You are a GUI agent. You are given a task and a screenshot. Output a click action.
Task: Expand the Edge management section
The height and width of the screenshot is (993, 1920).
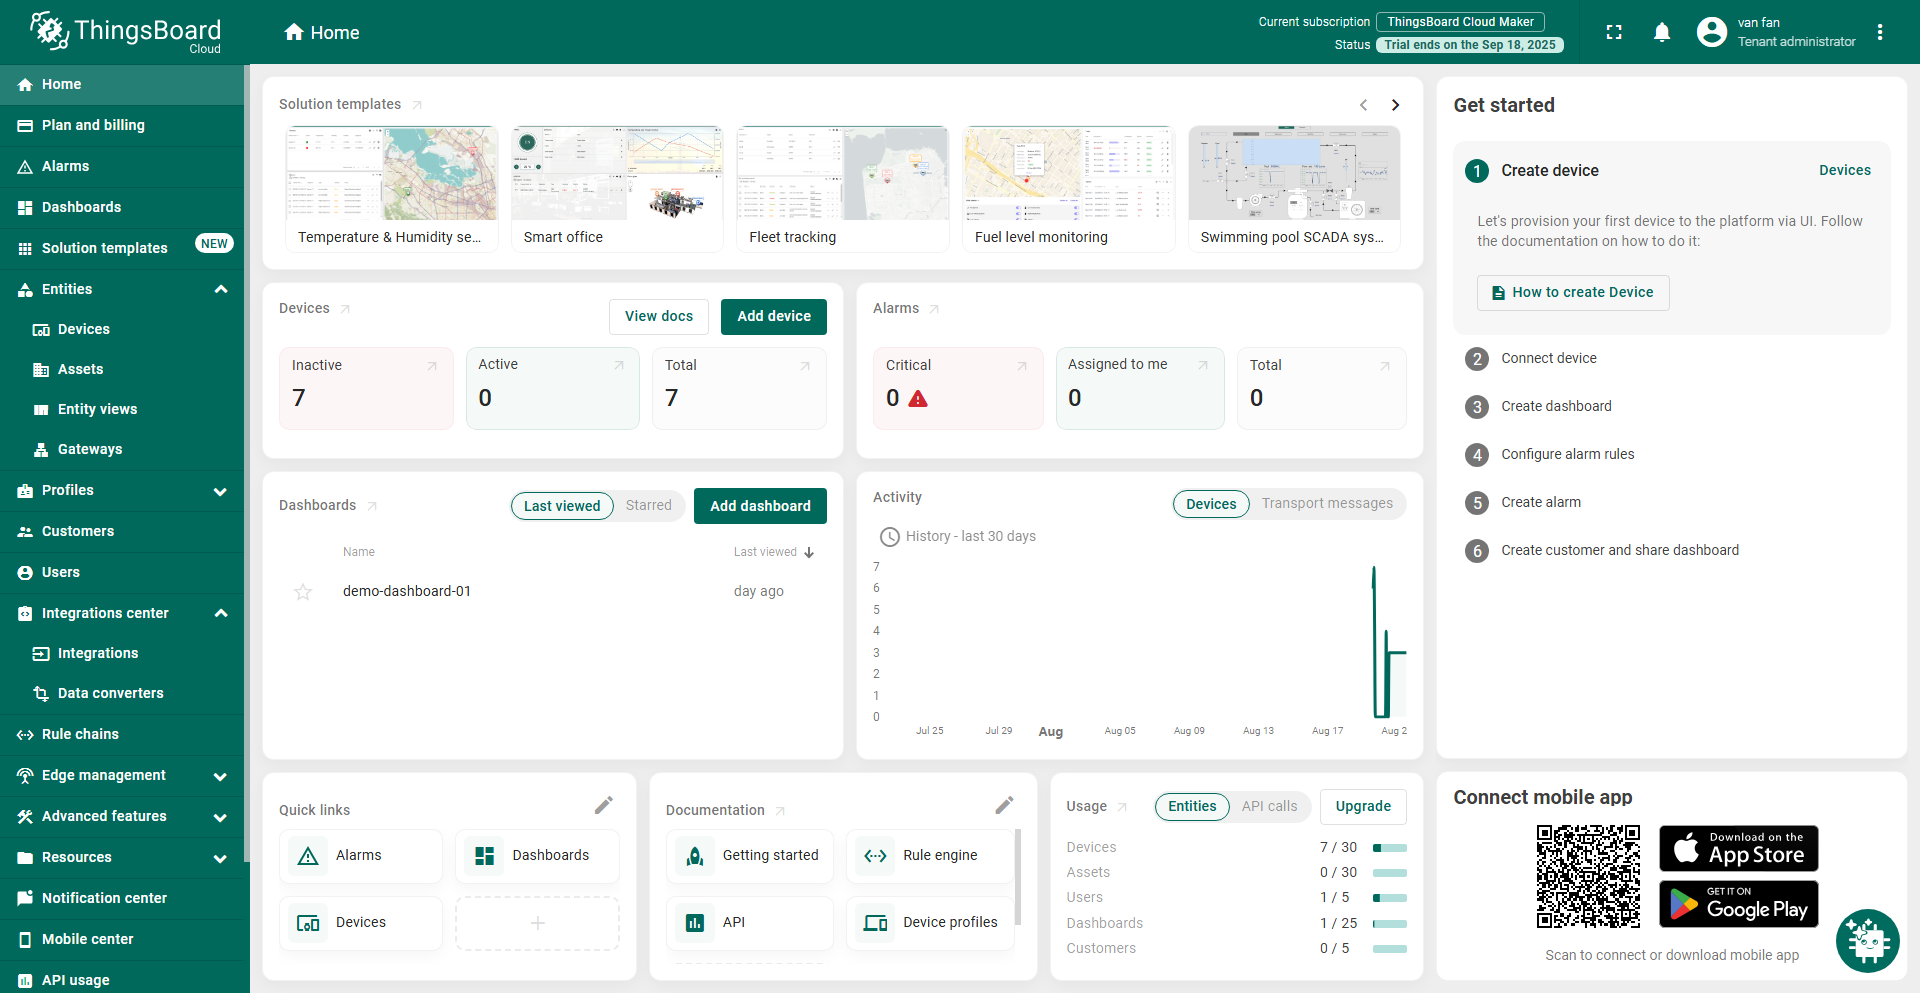point(221,776)
